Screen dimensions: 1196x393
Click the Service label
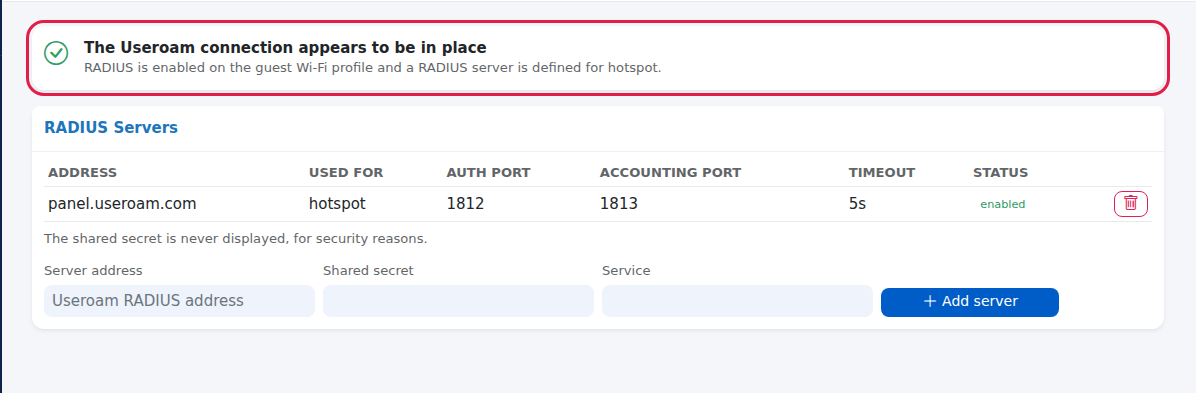coord(626,270)
